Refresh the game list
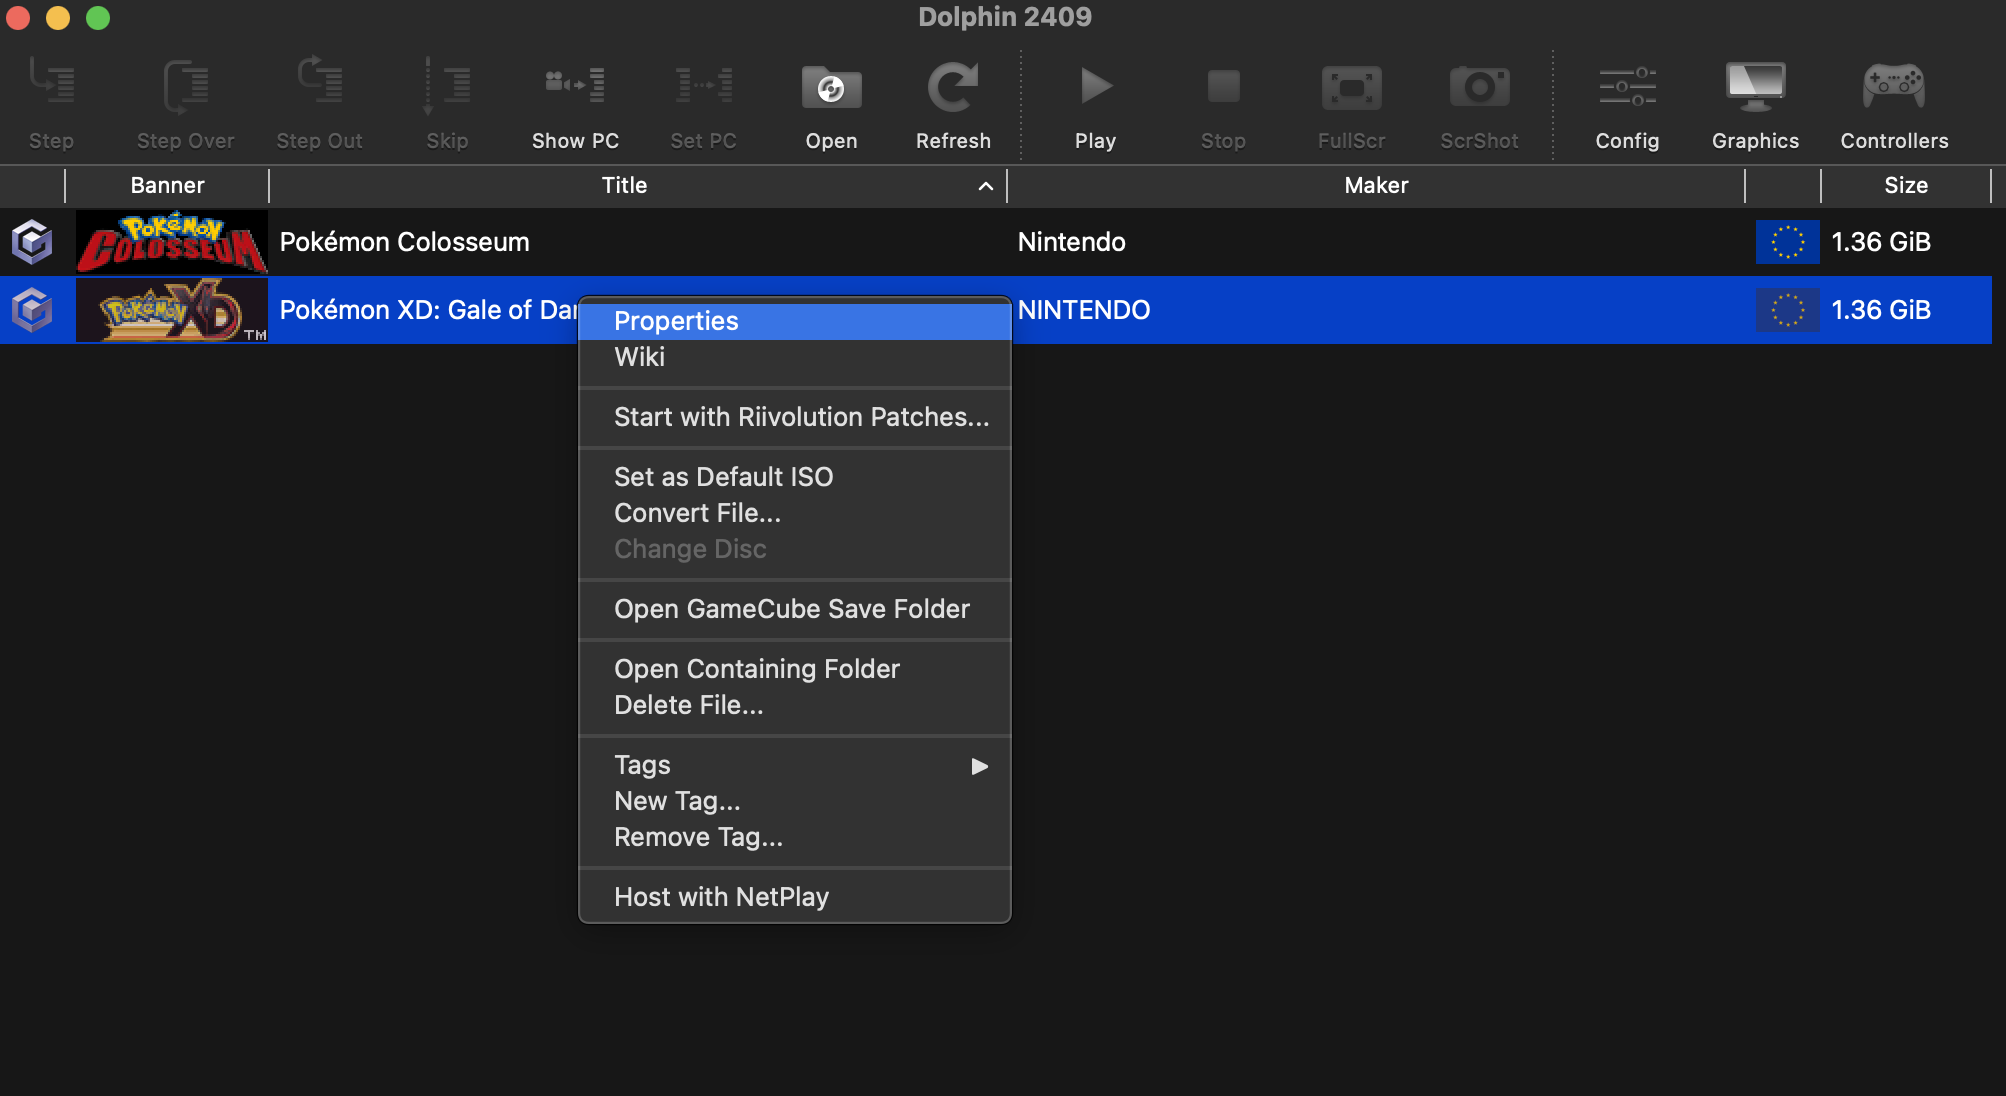 click(x=953, y=87)
